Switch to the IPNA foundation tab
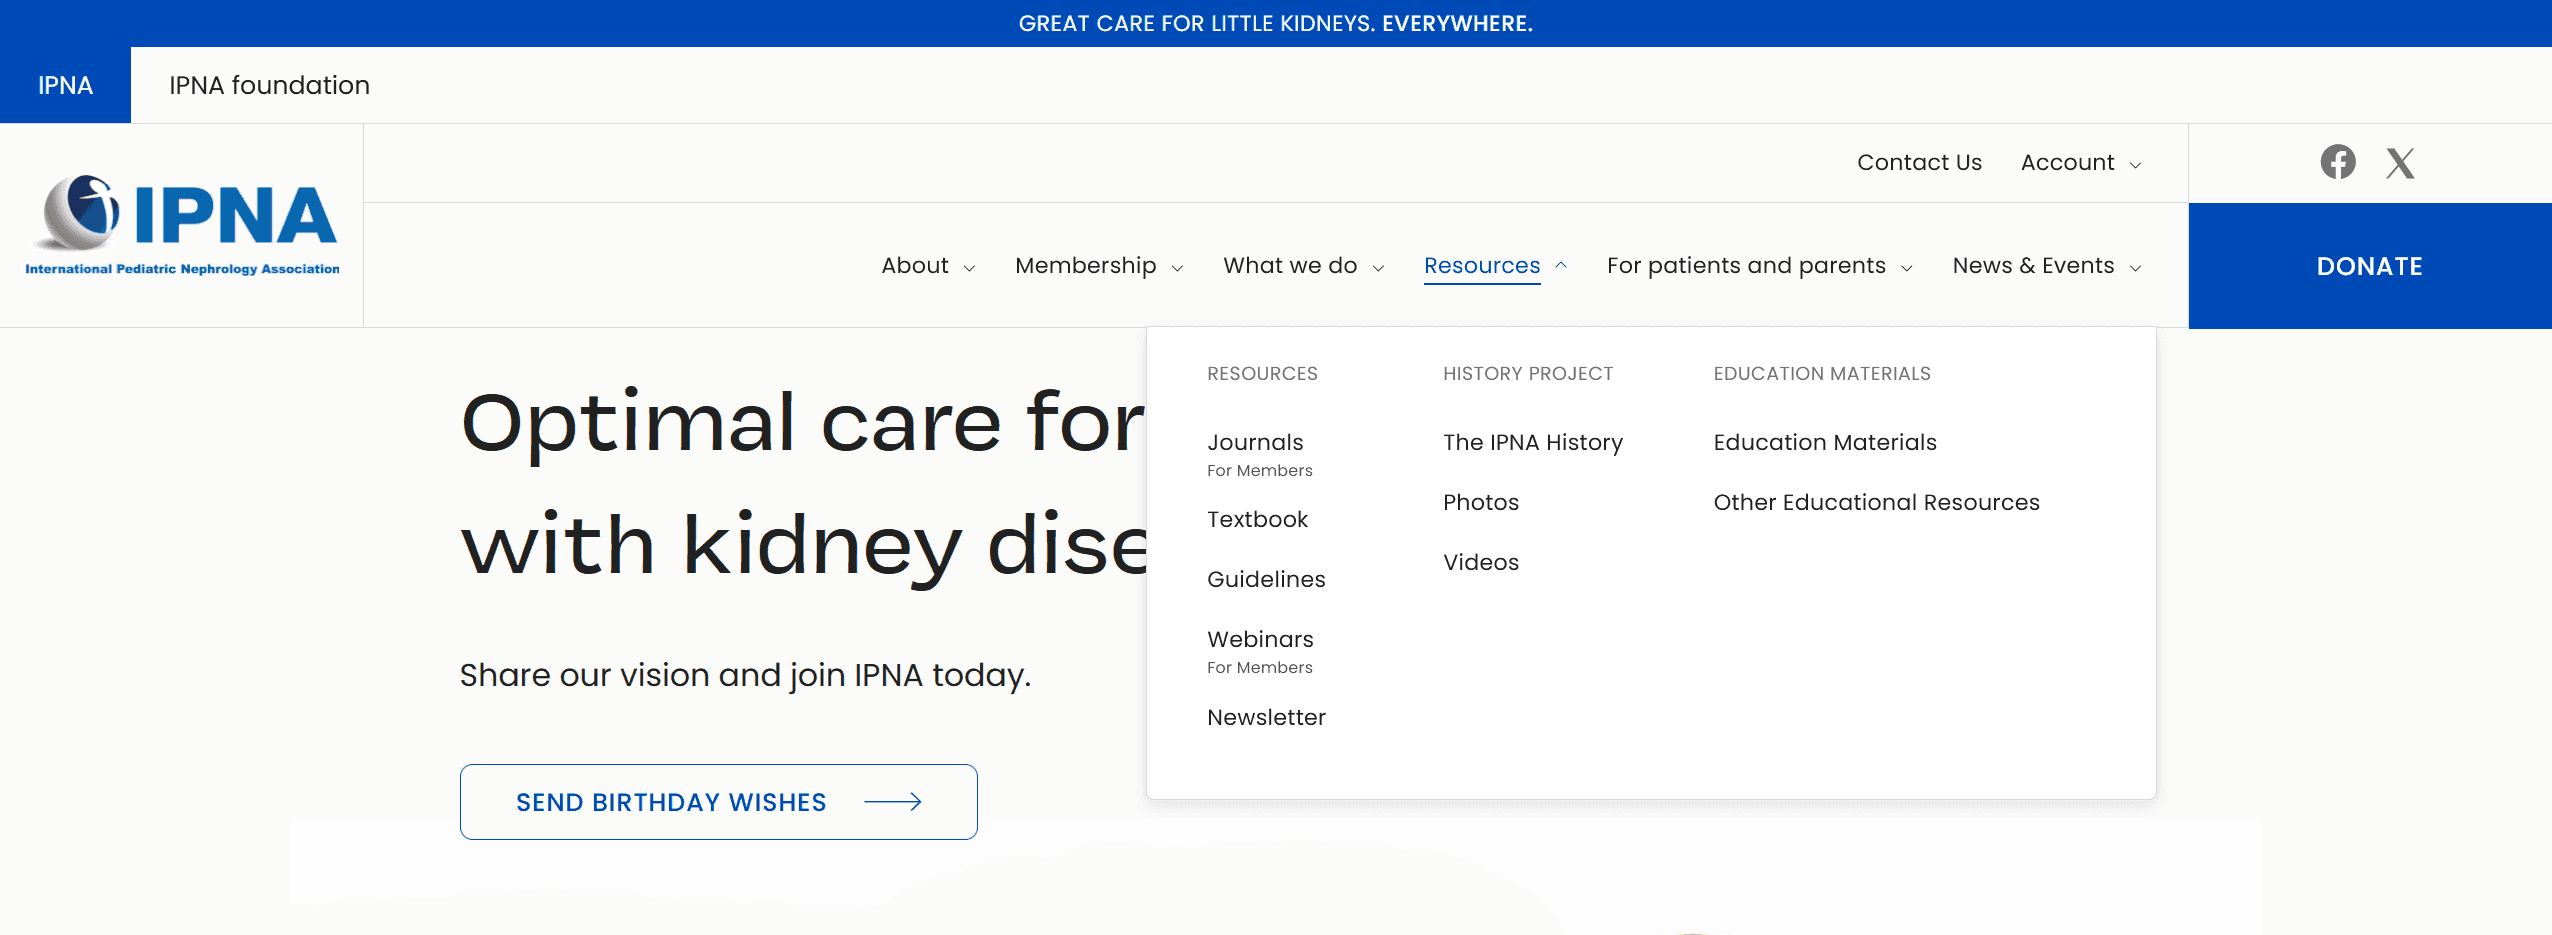 [270, 85]
